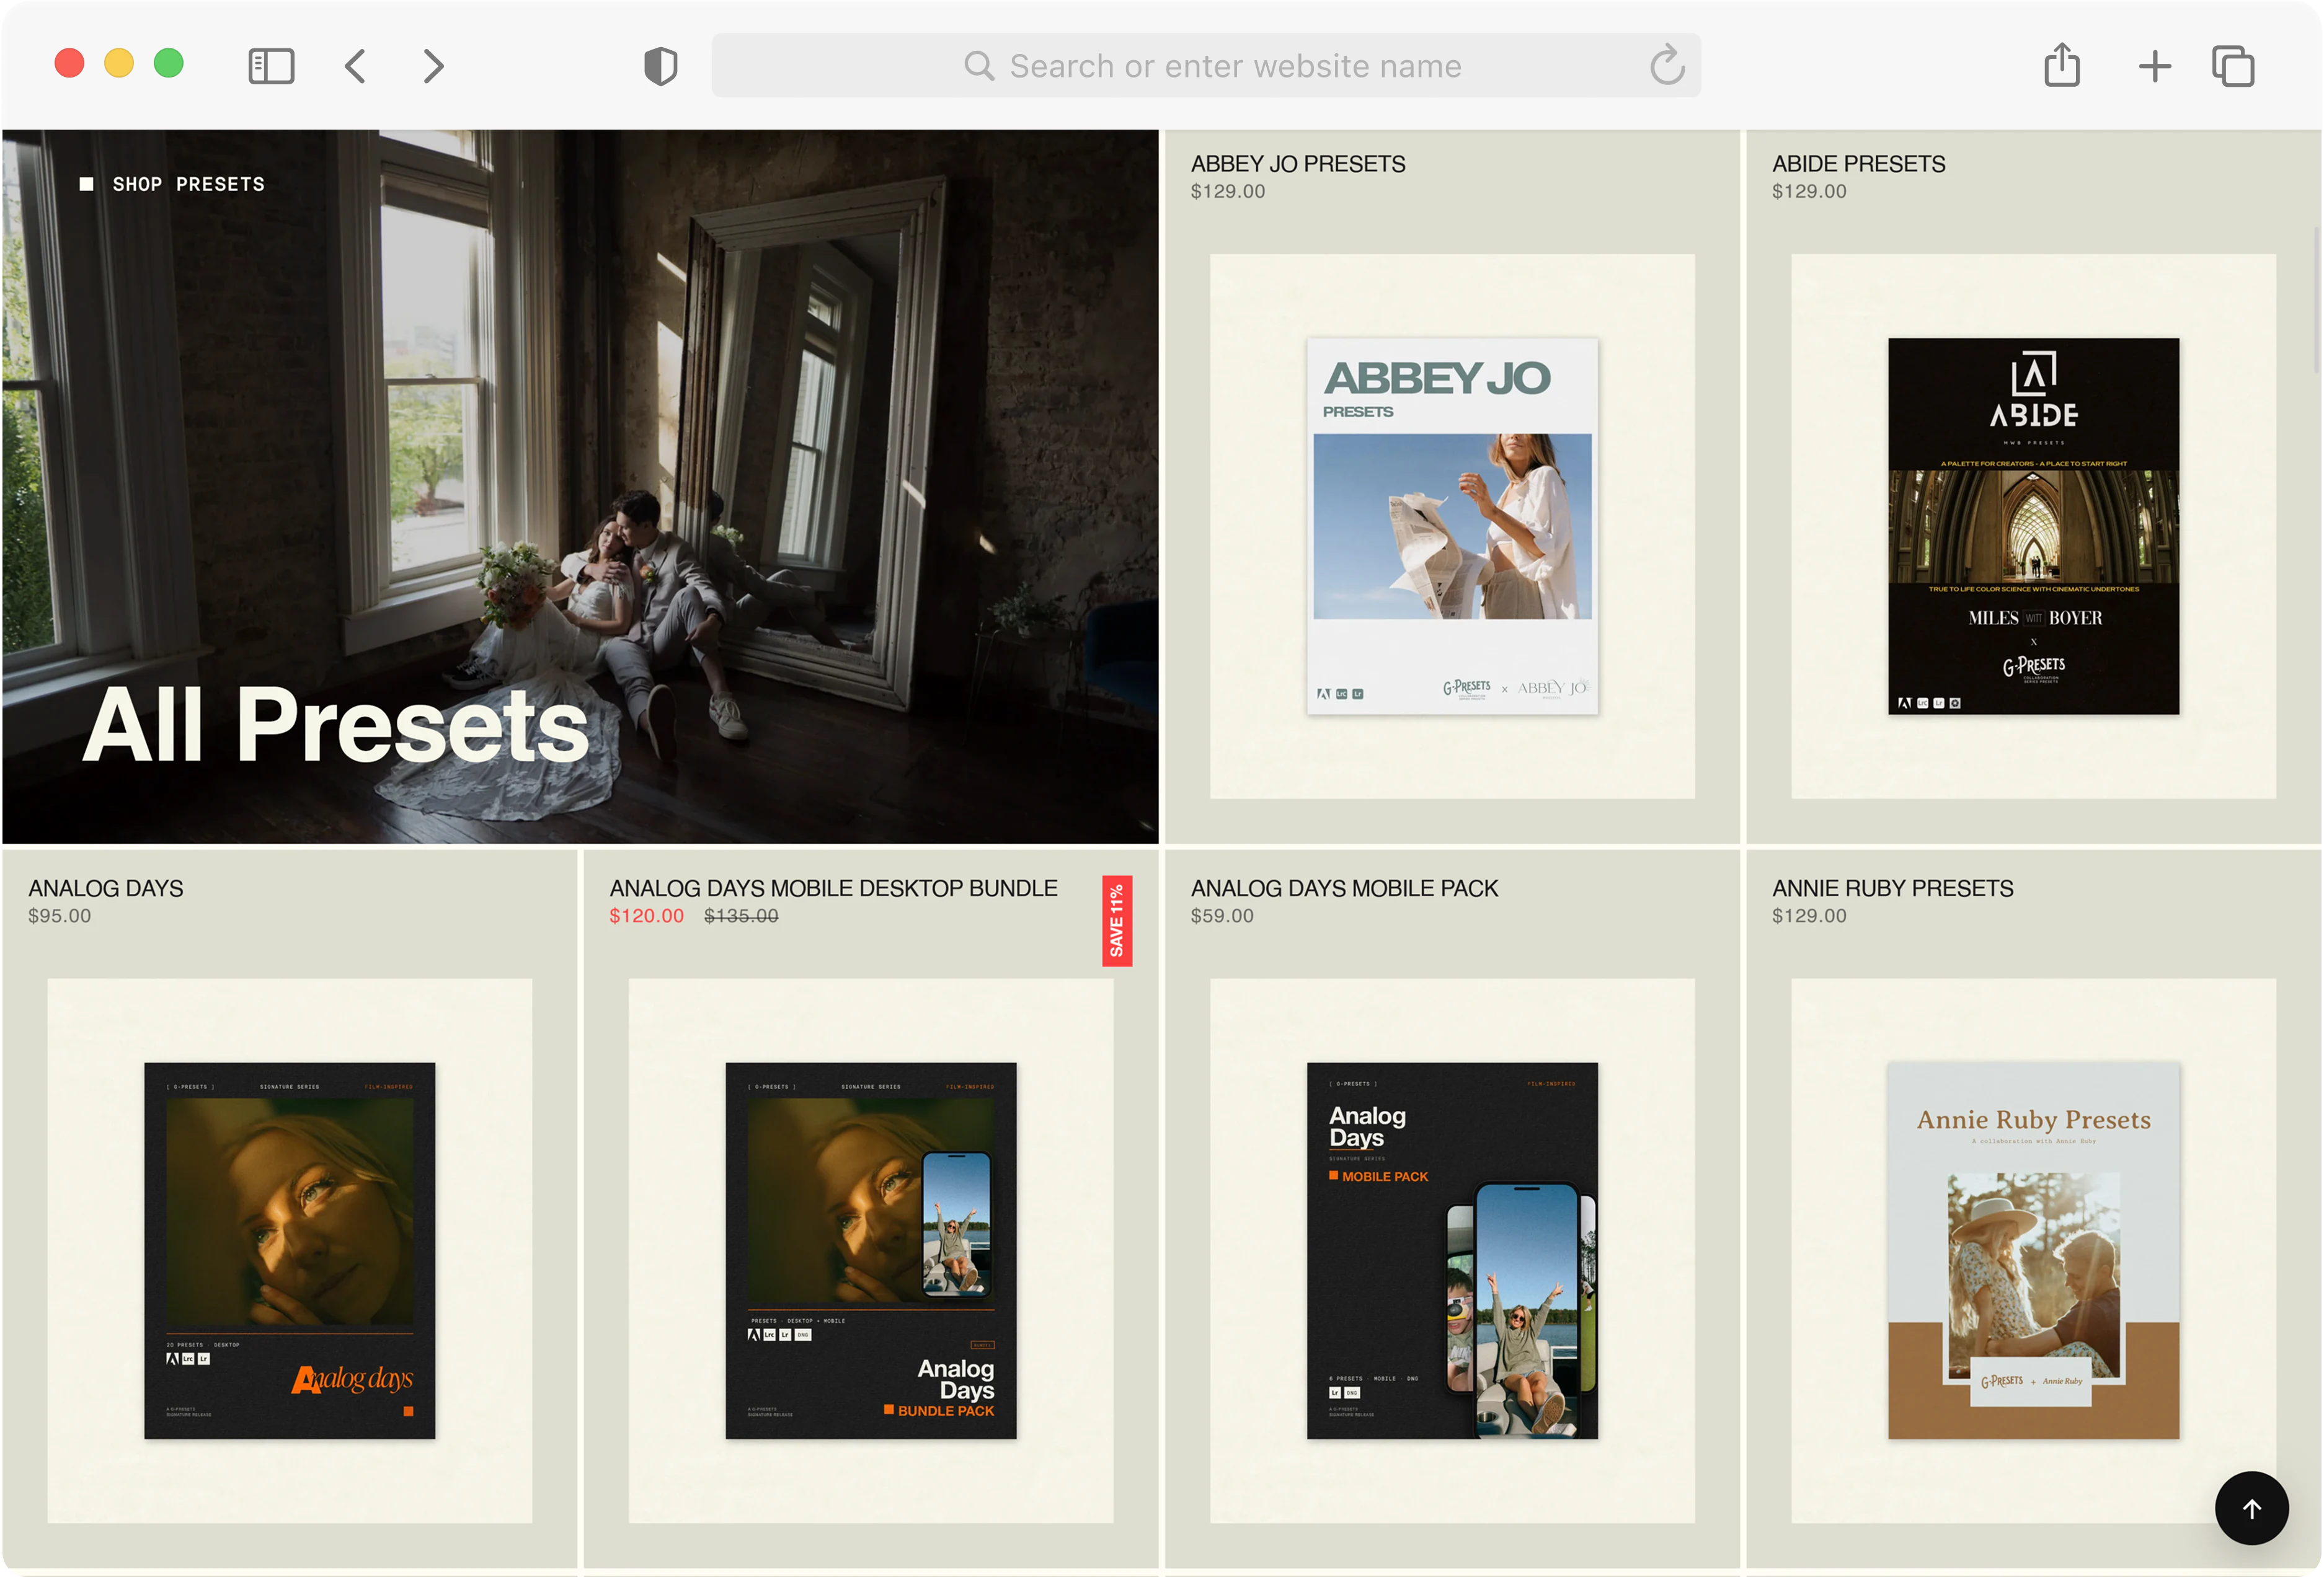Image resolution: width=2324 pixels, height=1577 pixels.
Task: Open the share sheet
Action: 2062,64
